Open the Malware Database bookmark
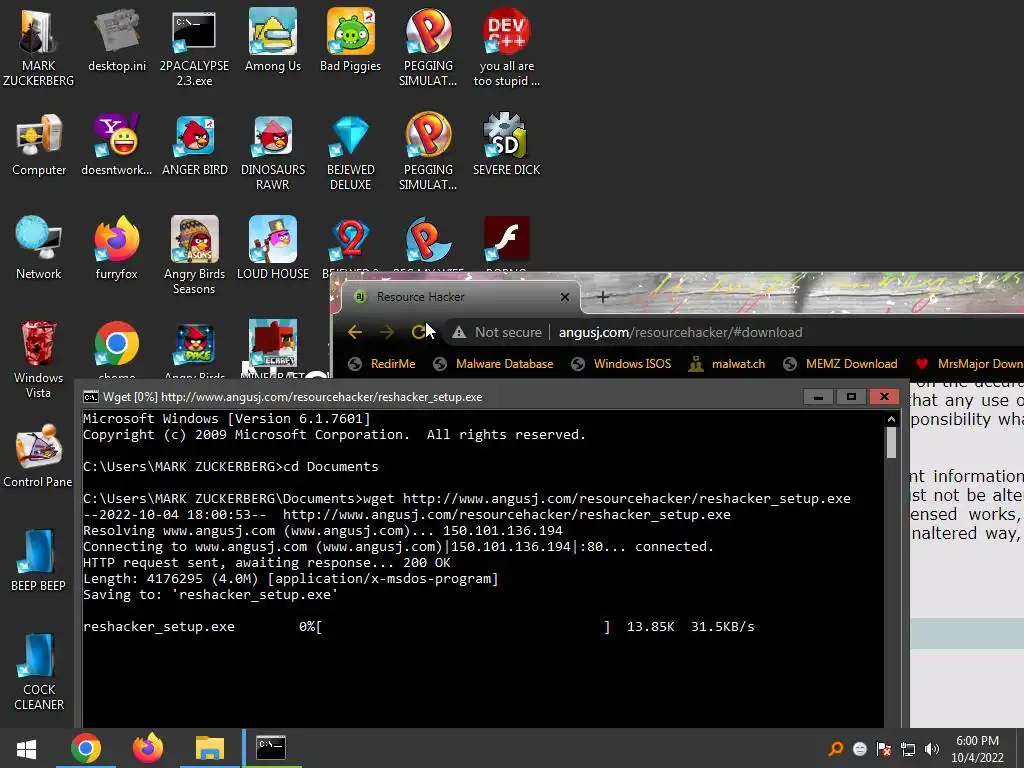Image resolution: width=1024 pixels, height=768 pixels. [x=493, y=364]
